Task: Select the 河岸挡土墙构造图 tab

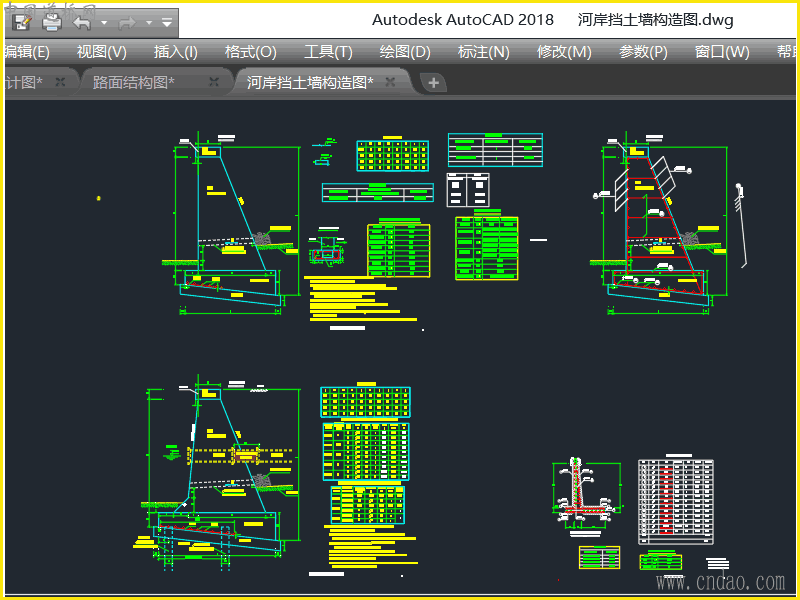Action: (x=309, y=82)
